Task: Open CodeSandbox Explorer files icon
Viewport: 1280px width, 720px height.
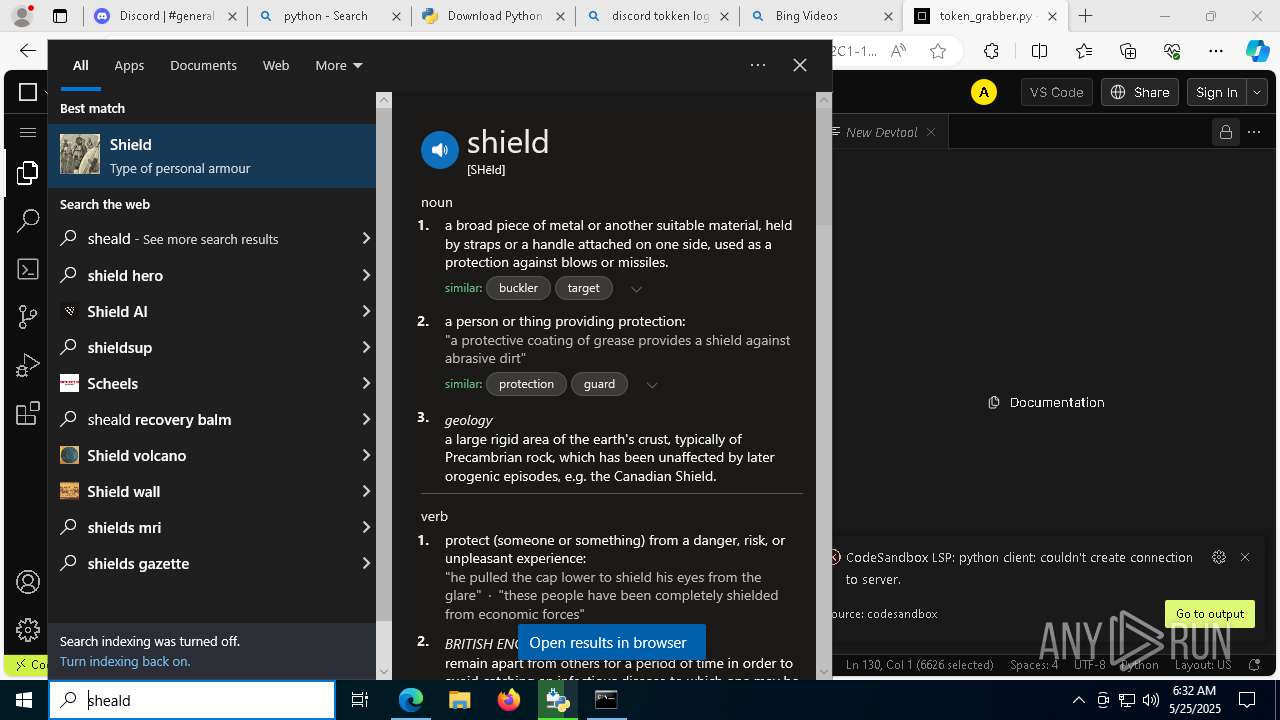Action: 28,175
